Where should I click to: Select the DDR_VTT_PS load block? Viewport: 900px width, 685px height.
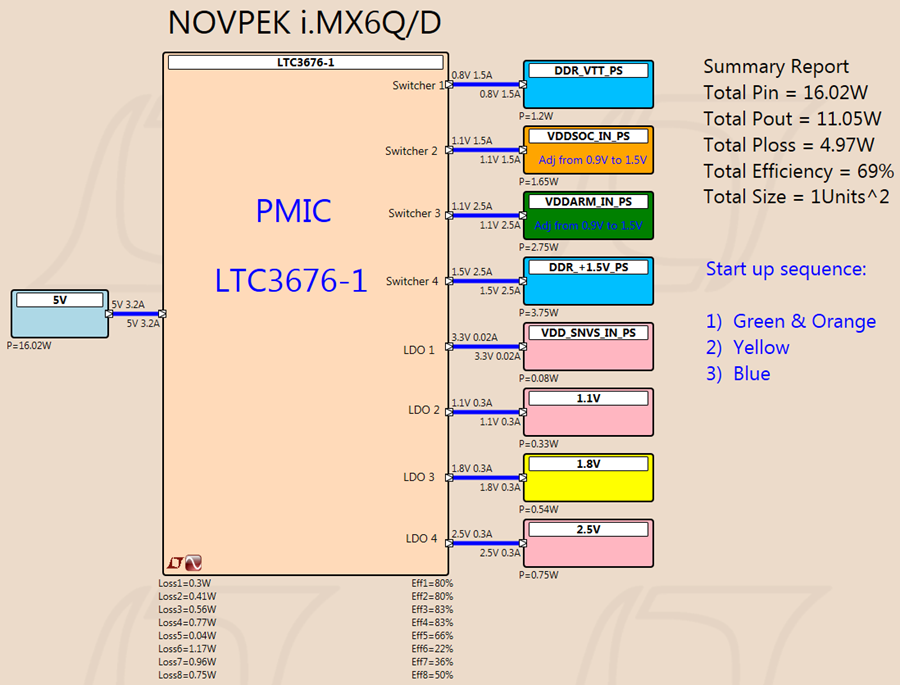click(x=588, y=84)
